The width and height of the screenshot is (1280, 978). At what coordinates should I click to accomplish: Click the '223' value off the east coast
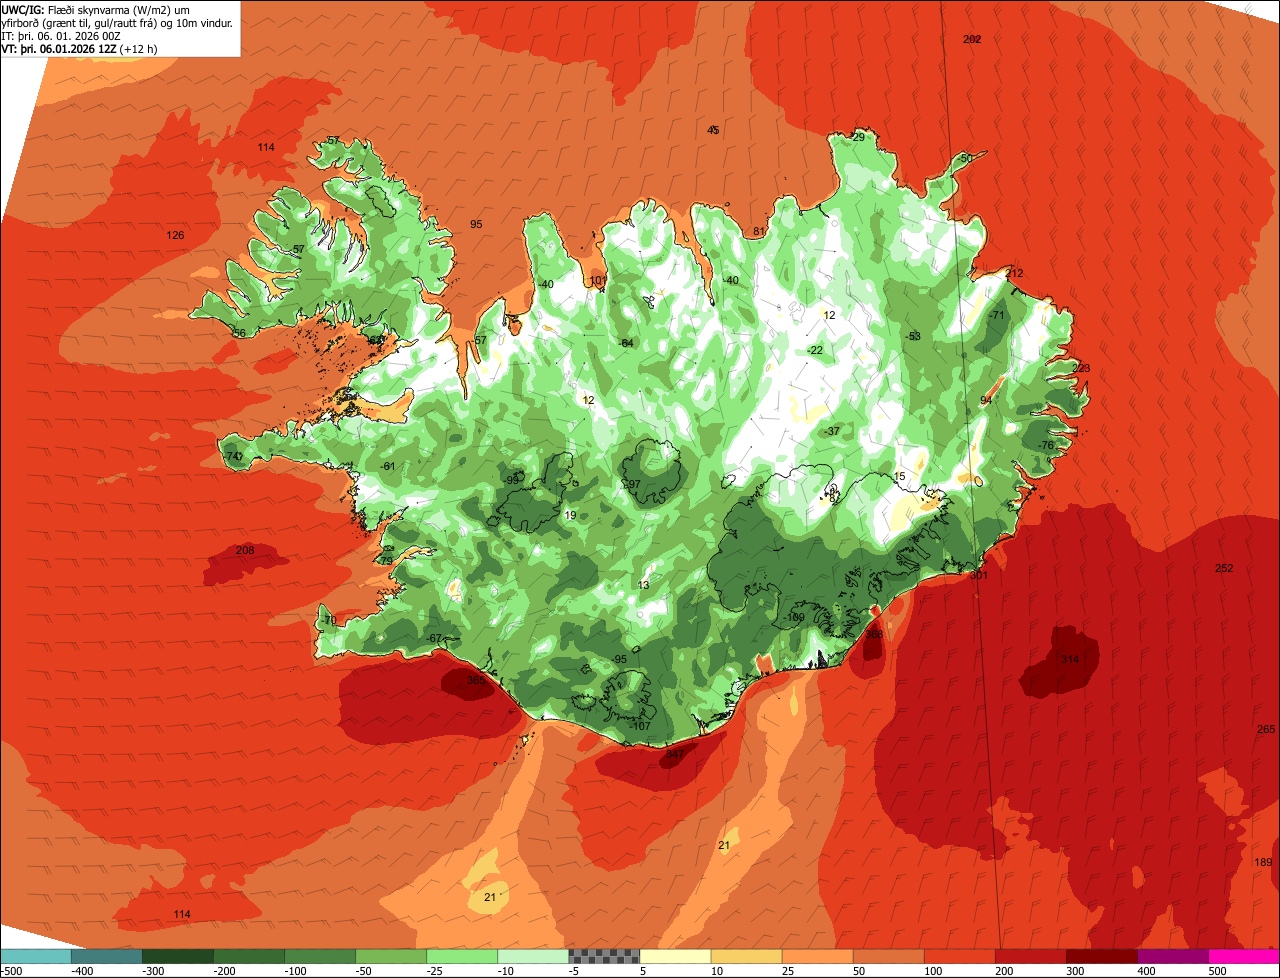1081,368
